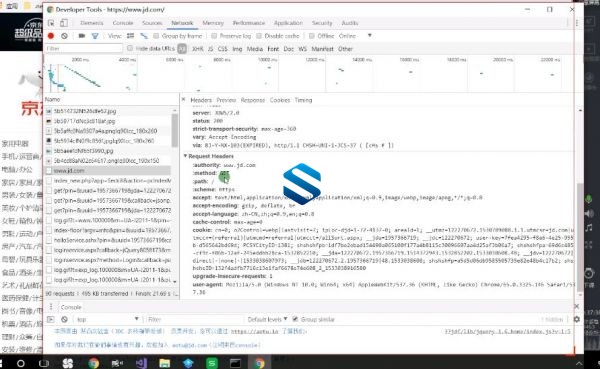Clear the console output

pyautogui.click(x=64, y=319)
